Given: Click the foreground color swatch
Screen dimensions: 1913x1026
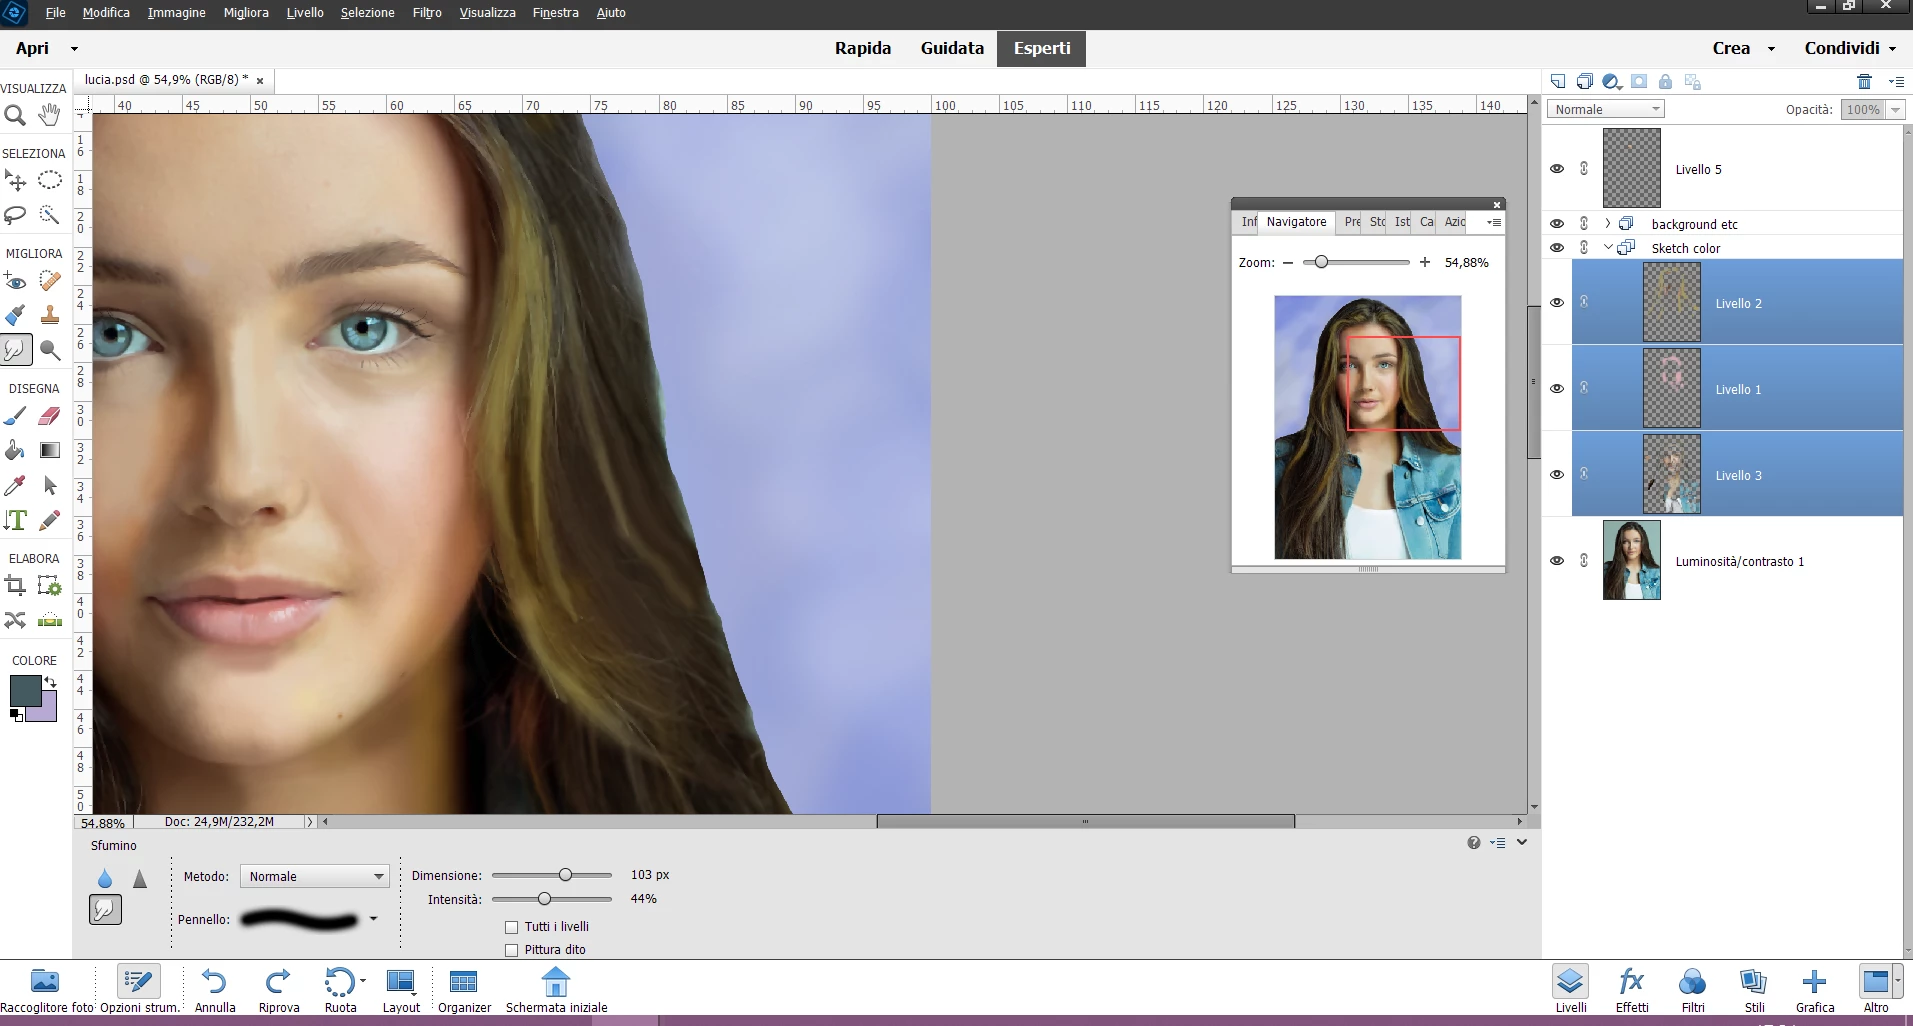Looking at the screenshot, I should (25, 691).
